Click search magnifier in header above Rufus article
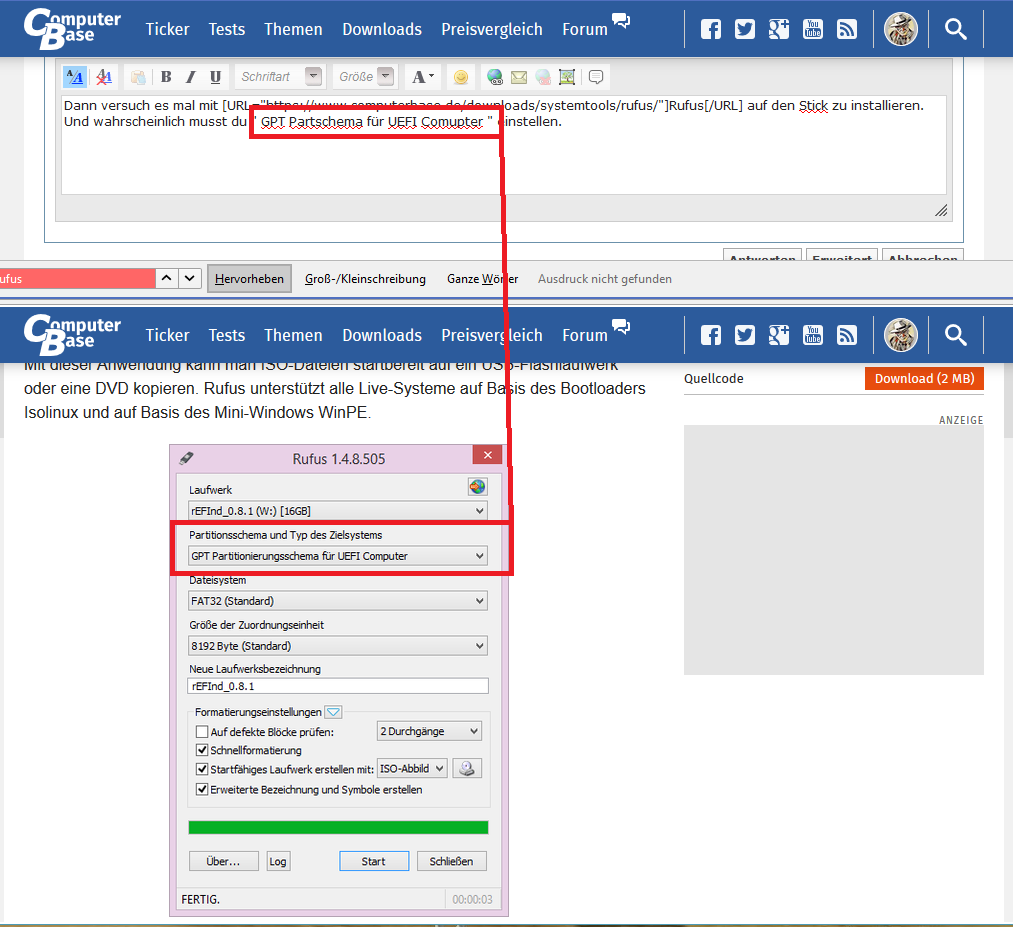 (956, 335)
